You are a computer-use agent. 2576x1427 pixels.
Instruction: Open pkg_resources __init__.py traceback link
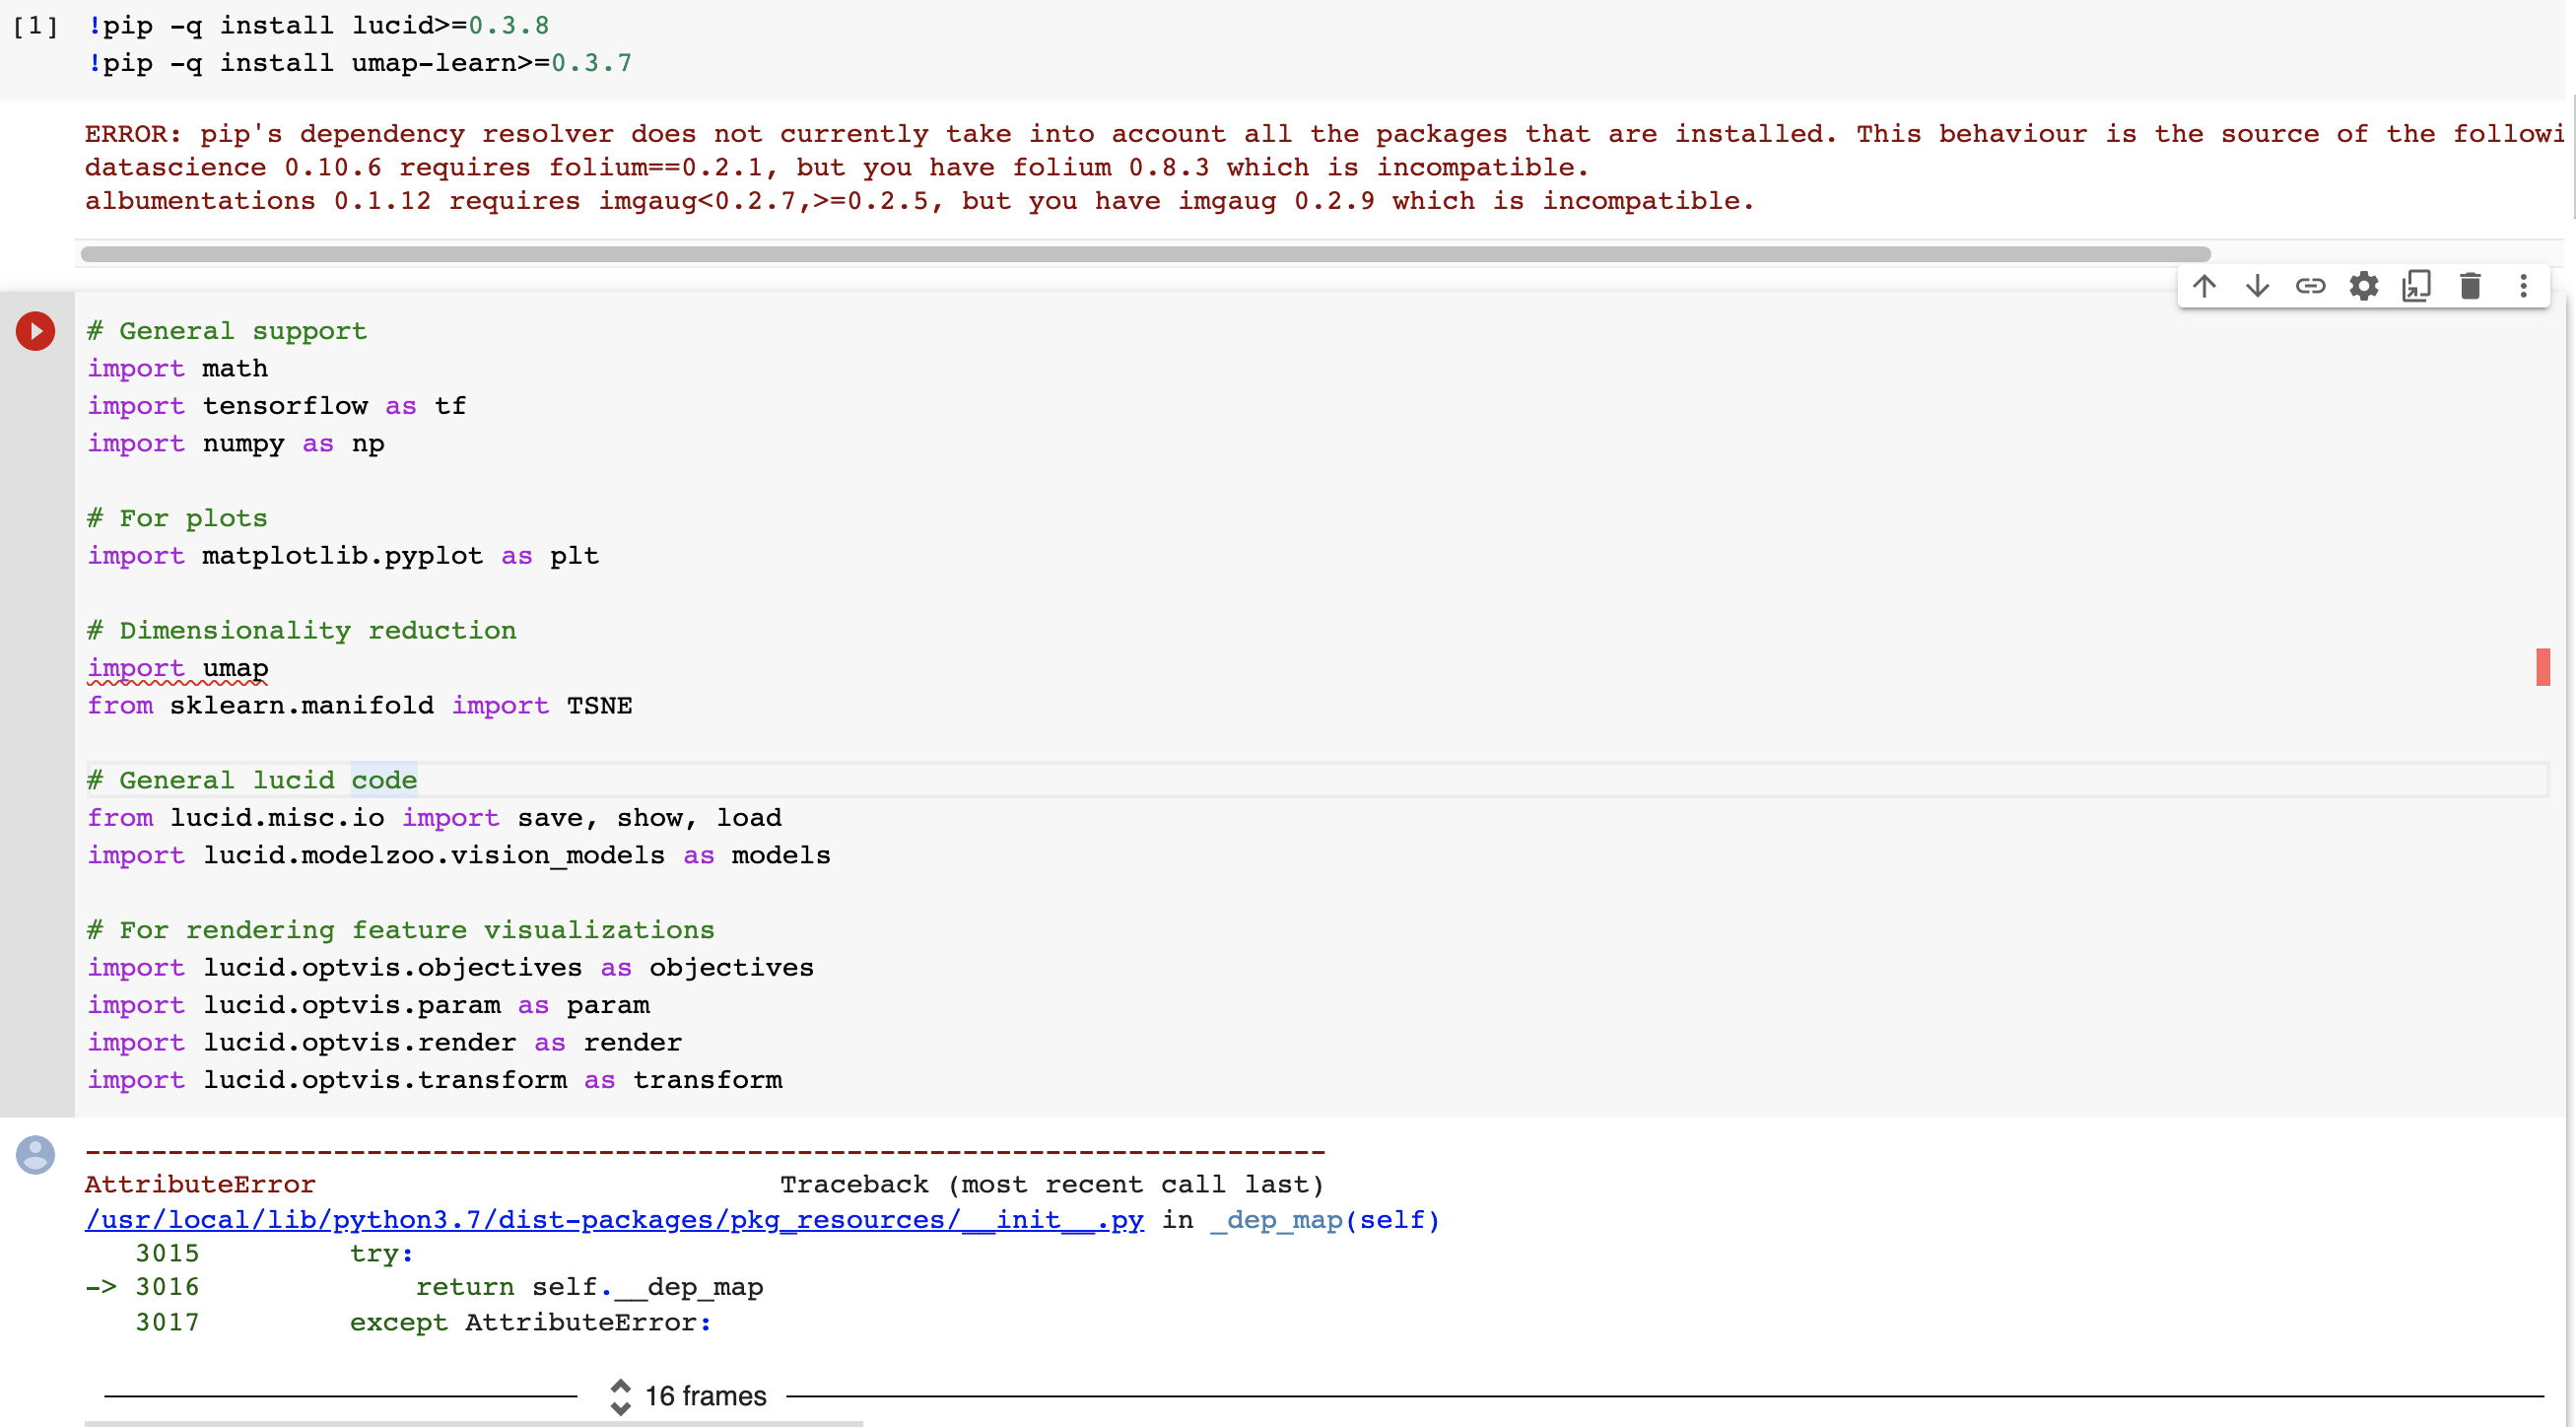pos(613,1220)
